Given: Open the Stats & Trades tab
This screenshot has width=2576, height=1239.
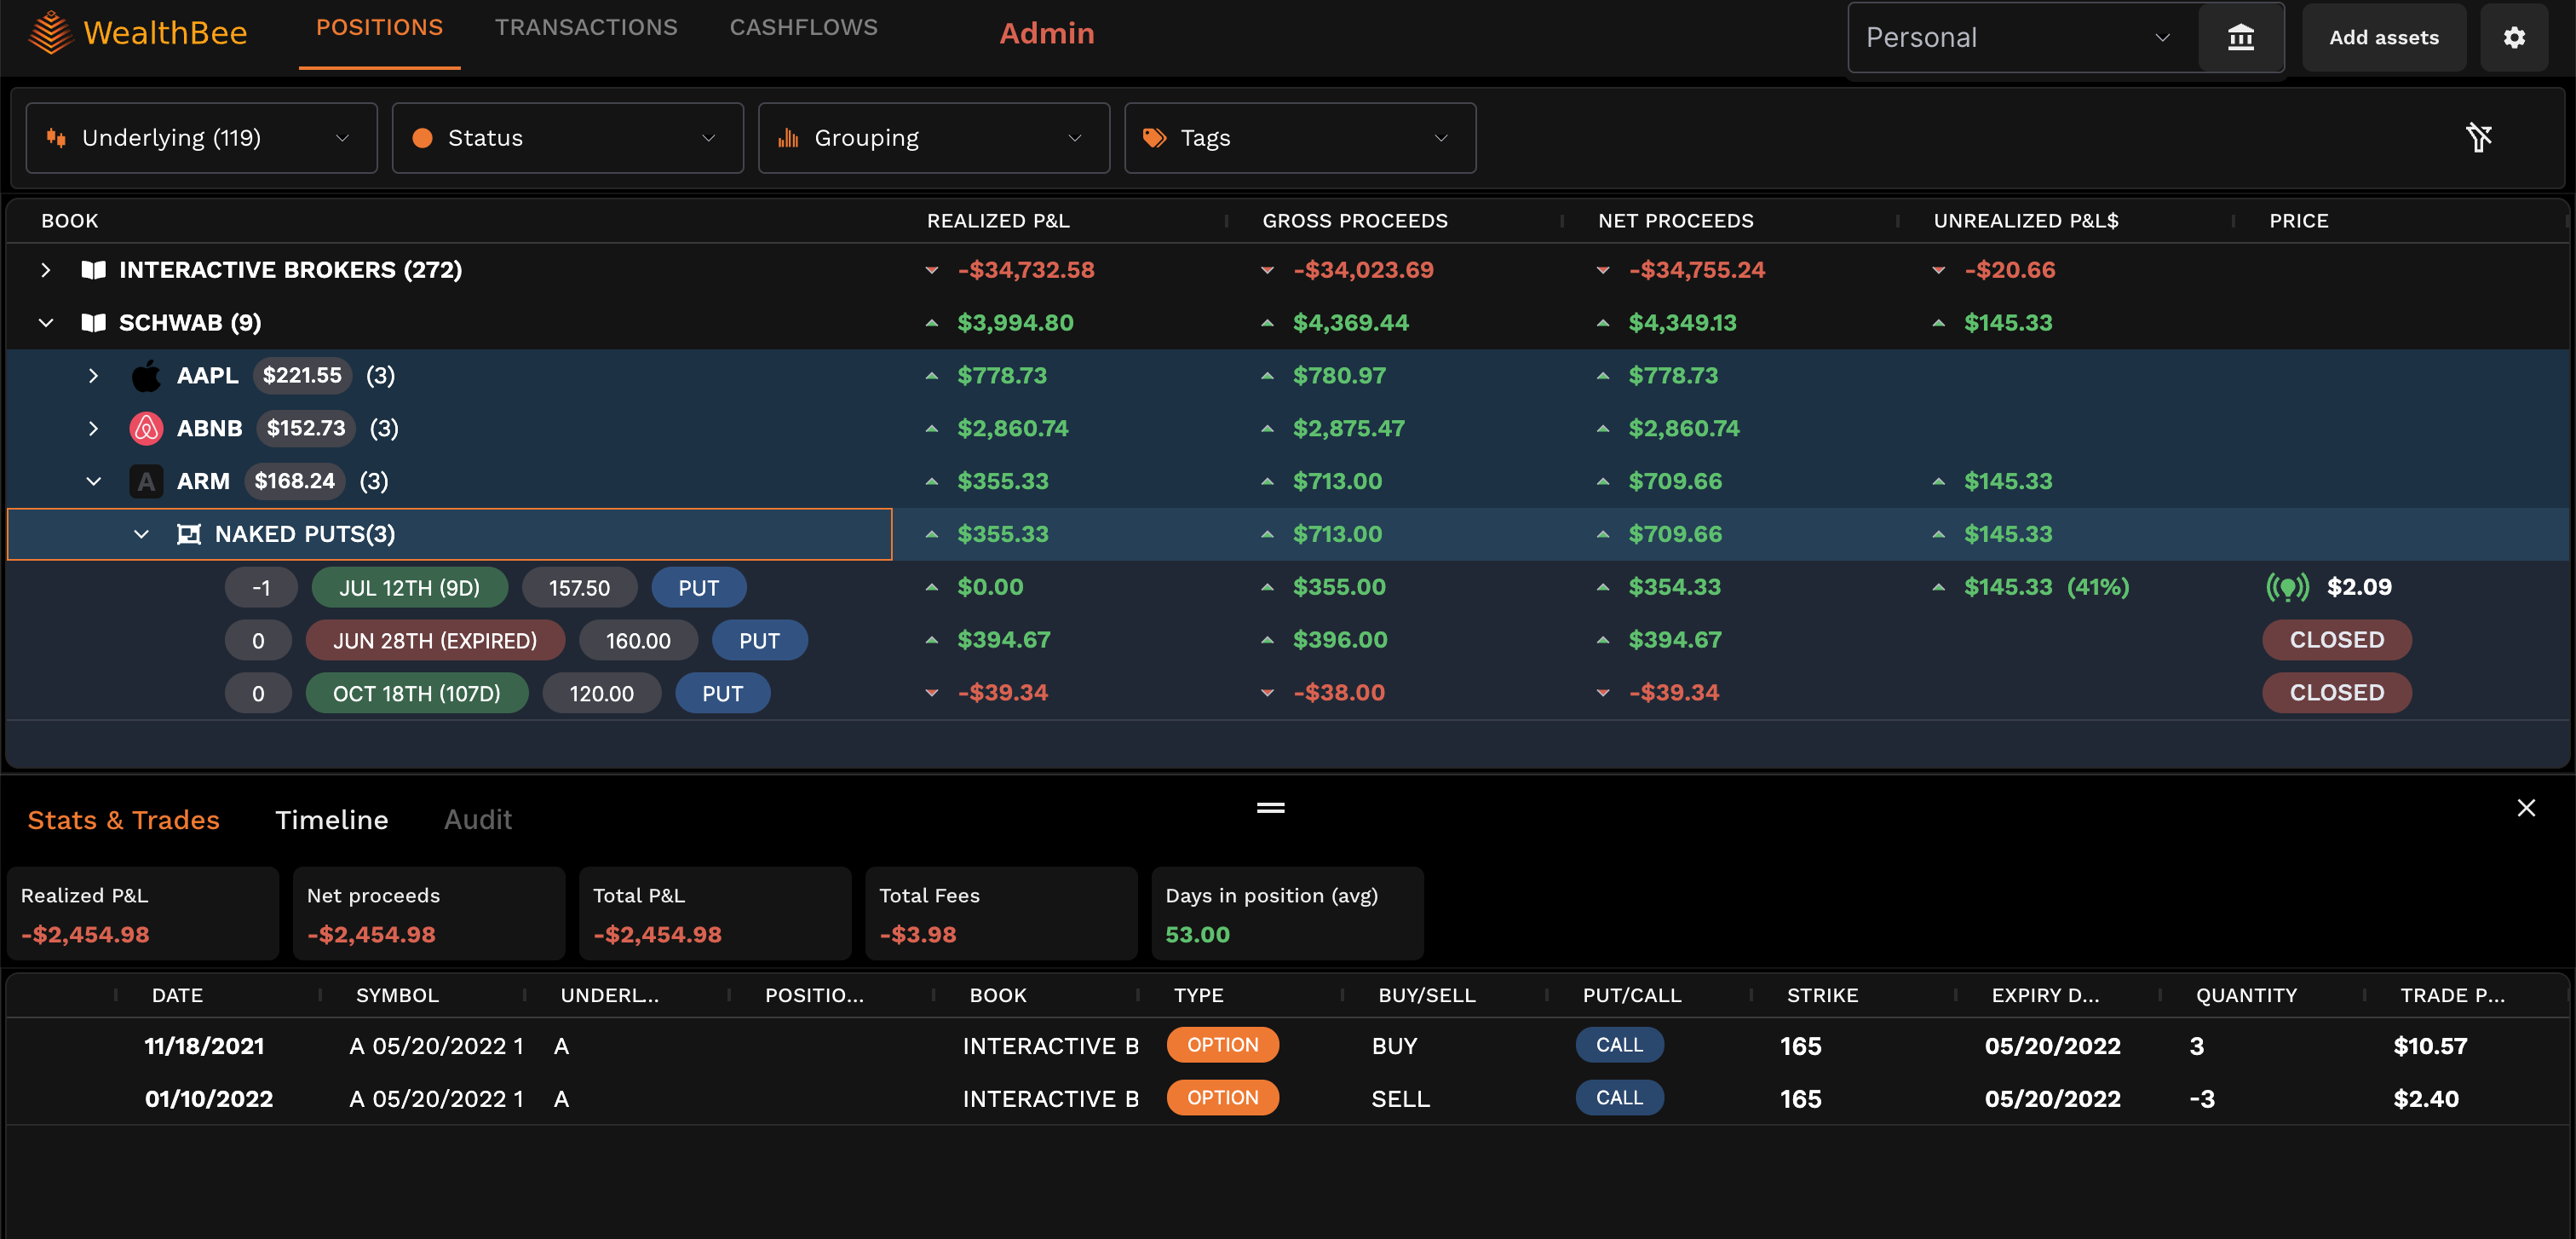Looking at the screenshot, I should click(x=123, y=820).
